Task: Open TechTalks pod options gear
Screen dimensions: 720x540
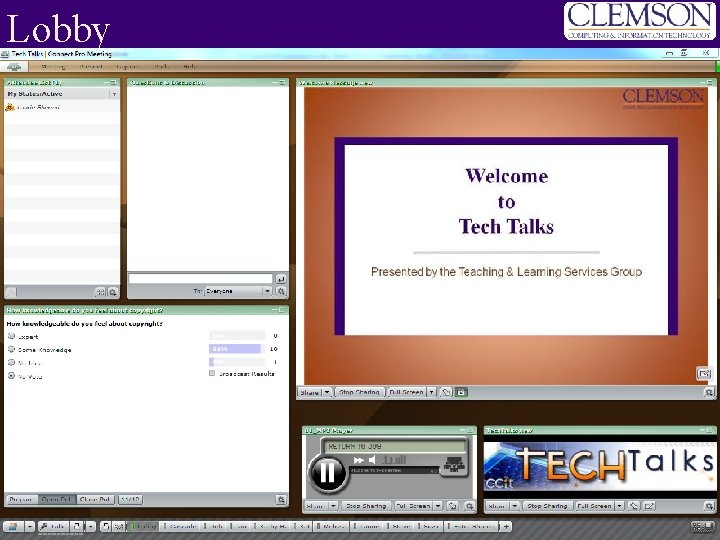Action: click(x=709, y=506)
